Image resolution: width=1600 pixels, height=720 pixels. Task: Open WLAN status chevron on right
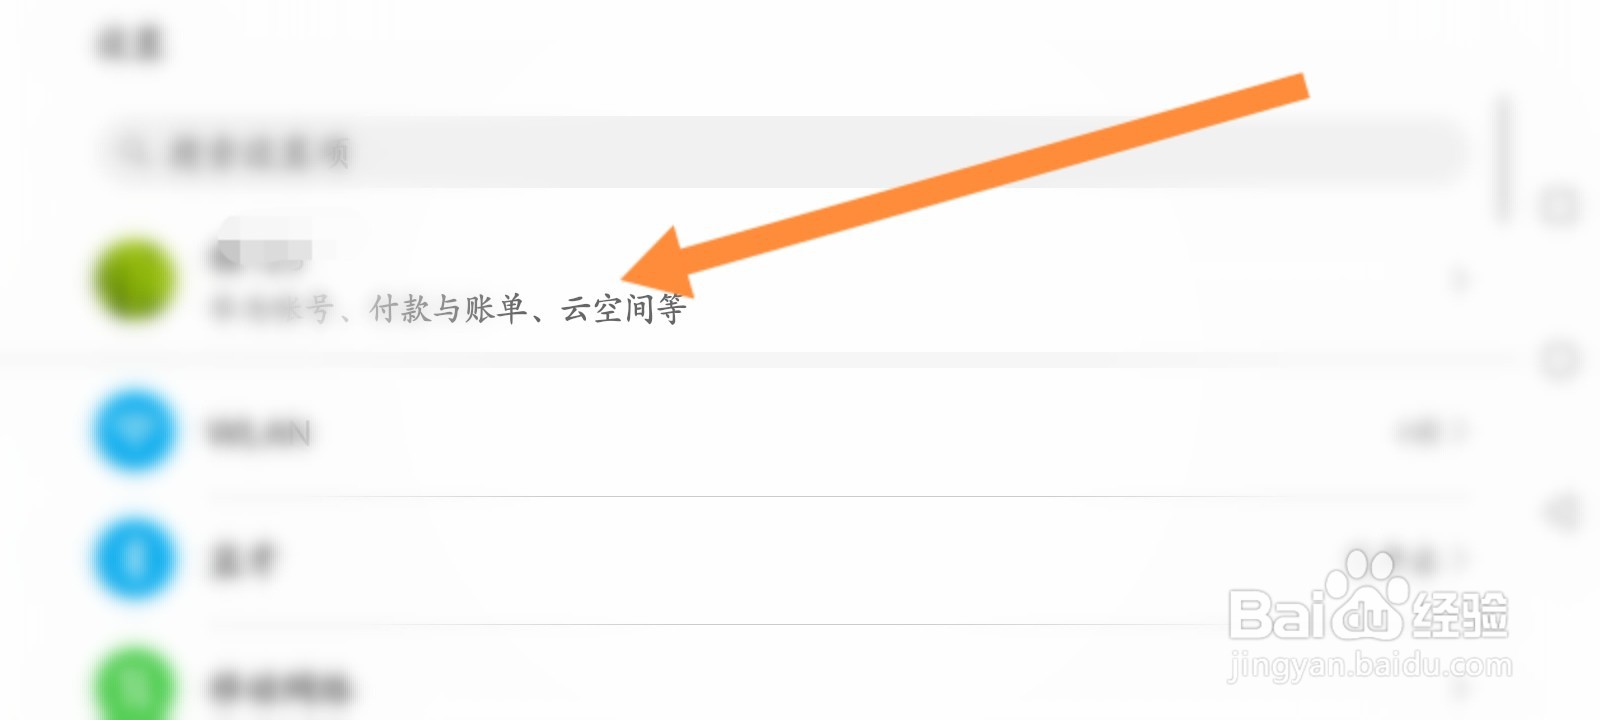coord(1462,432)
